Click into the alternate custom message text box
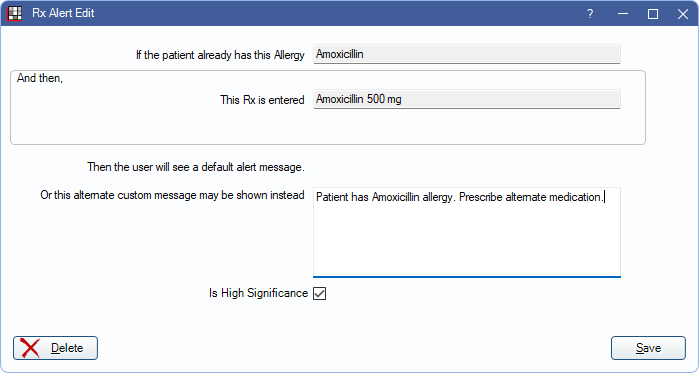Viewport: 699px width, 373px height. click(x=467, y=232)
